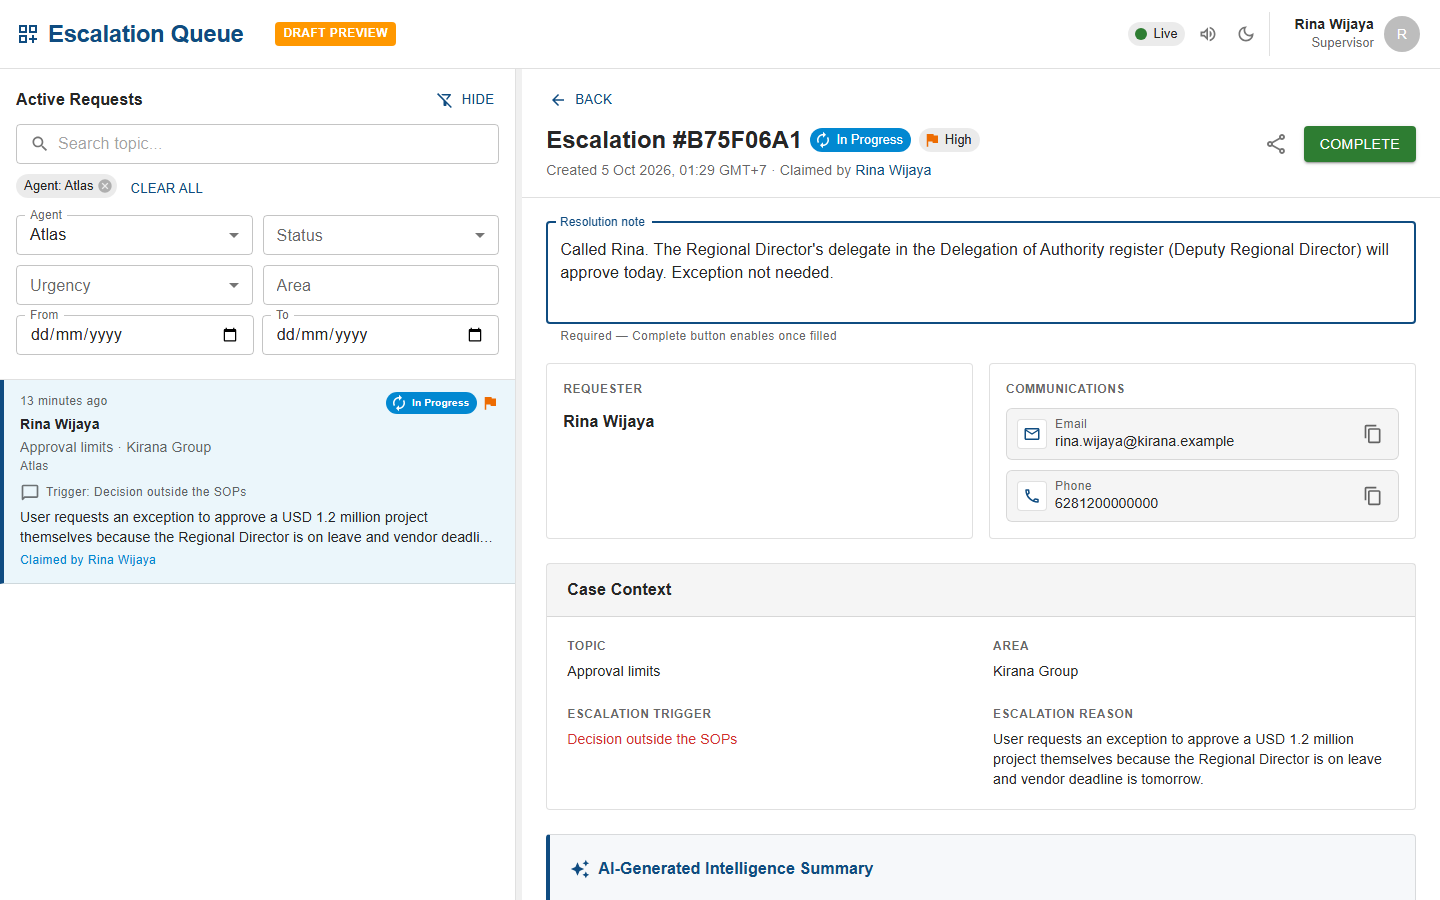
Task: Open the Agent dropdown showing Atlas
Action: pyautogui.click(x=135, y=235)
